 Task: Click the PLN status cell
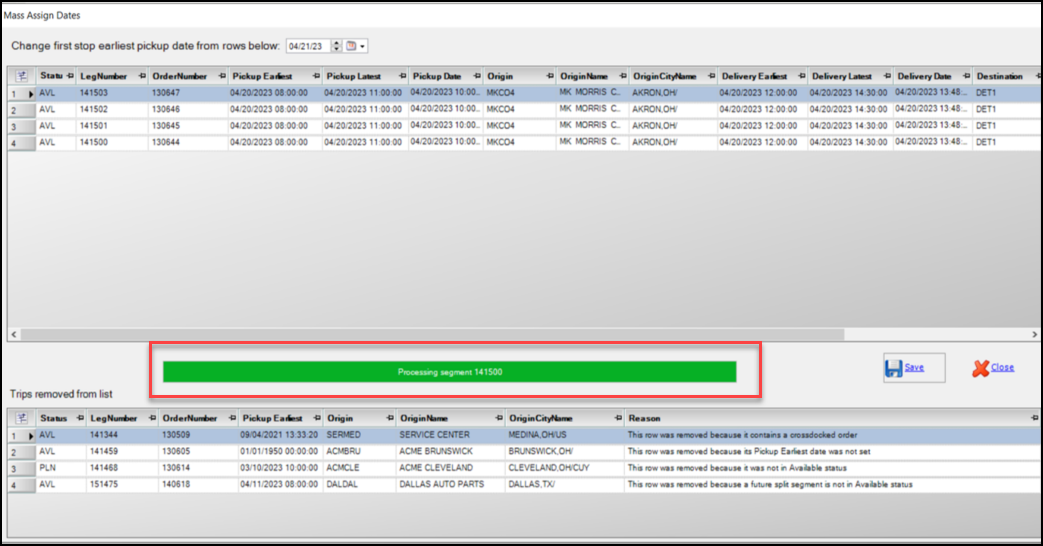[61, 468]
